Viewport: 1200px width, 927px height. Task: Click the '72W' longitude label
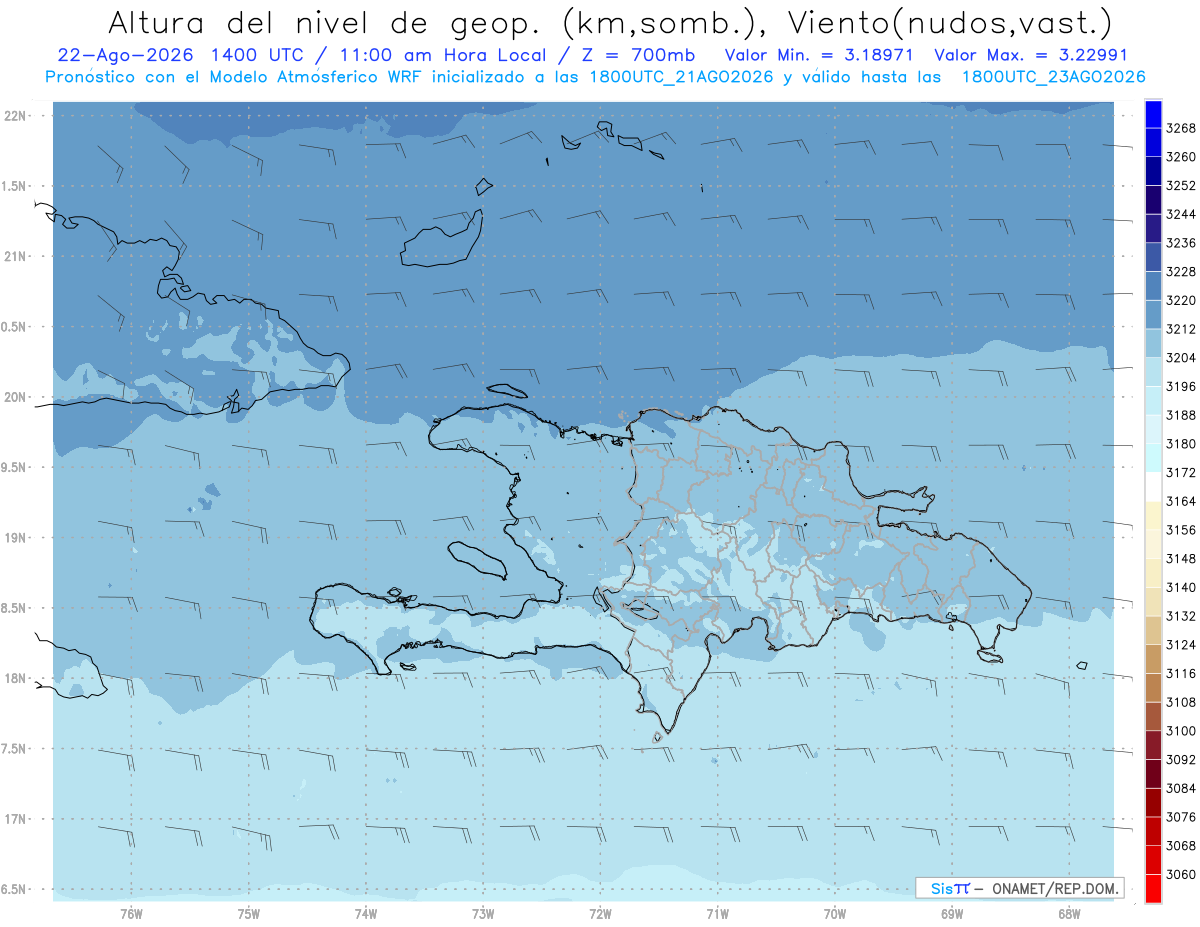600,914
